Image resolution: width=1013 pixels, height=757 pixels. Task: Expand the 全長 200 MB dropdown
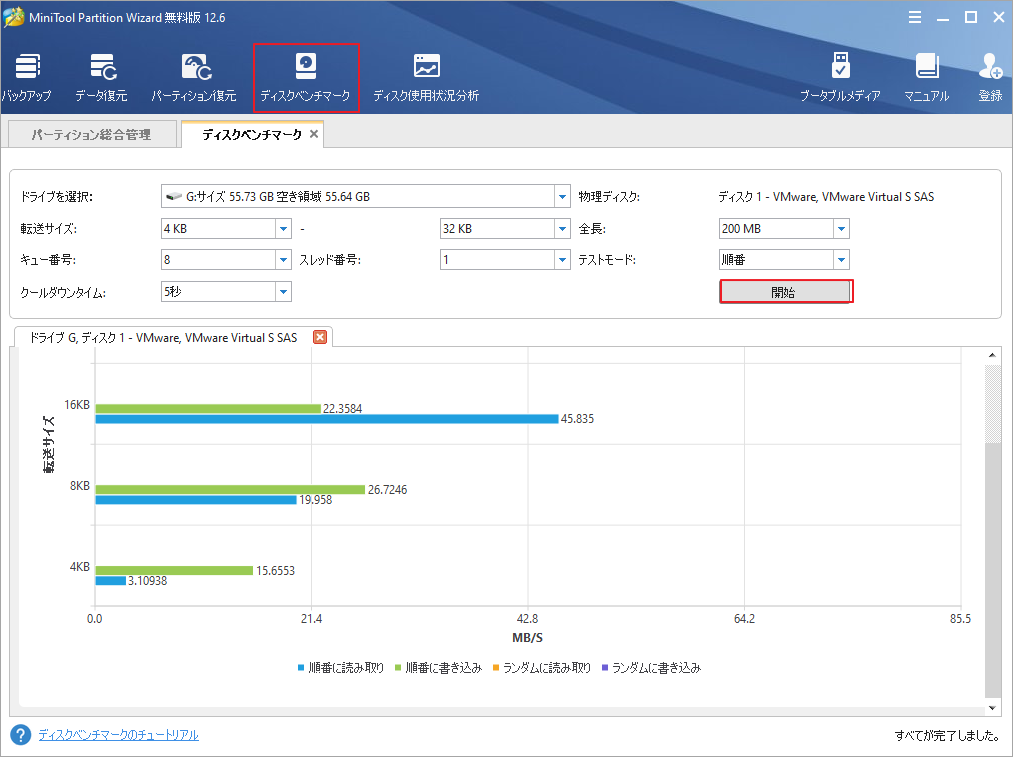click(841, 229)
